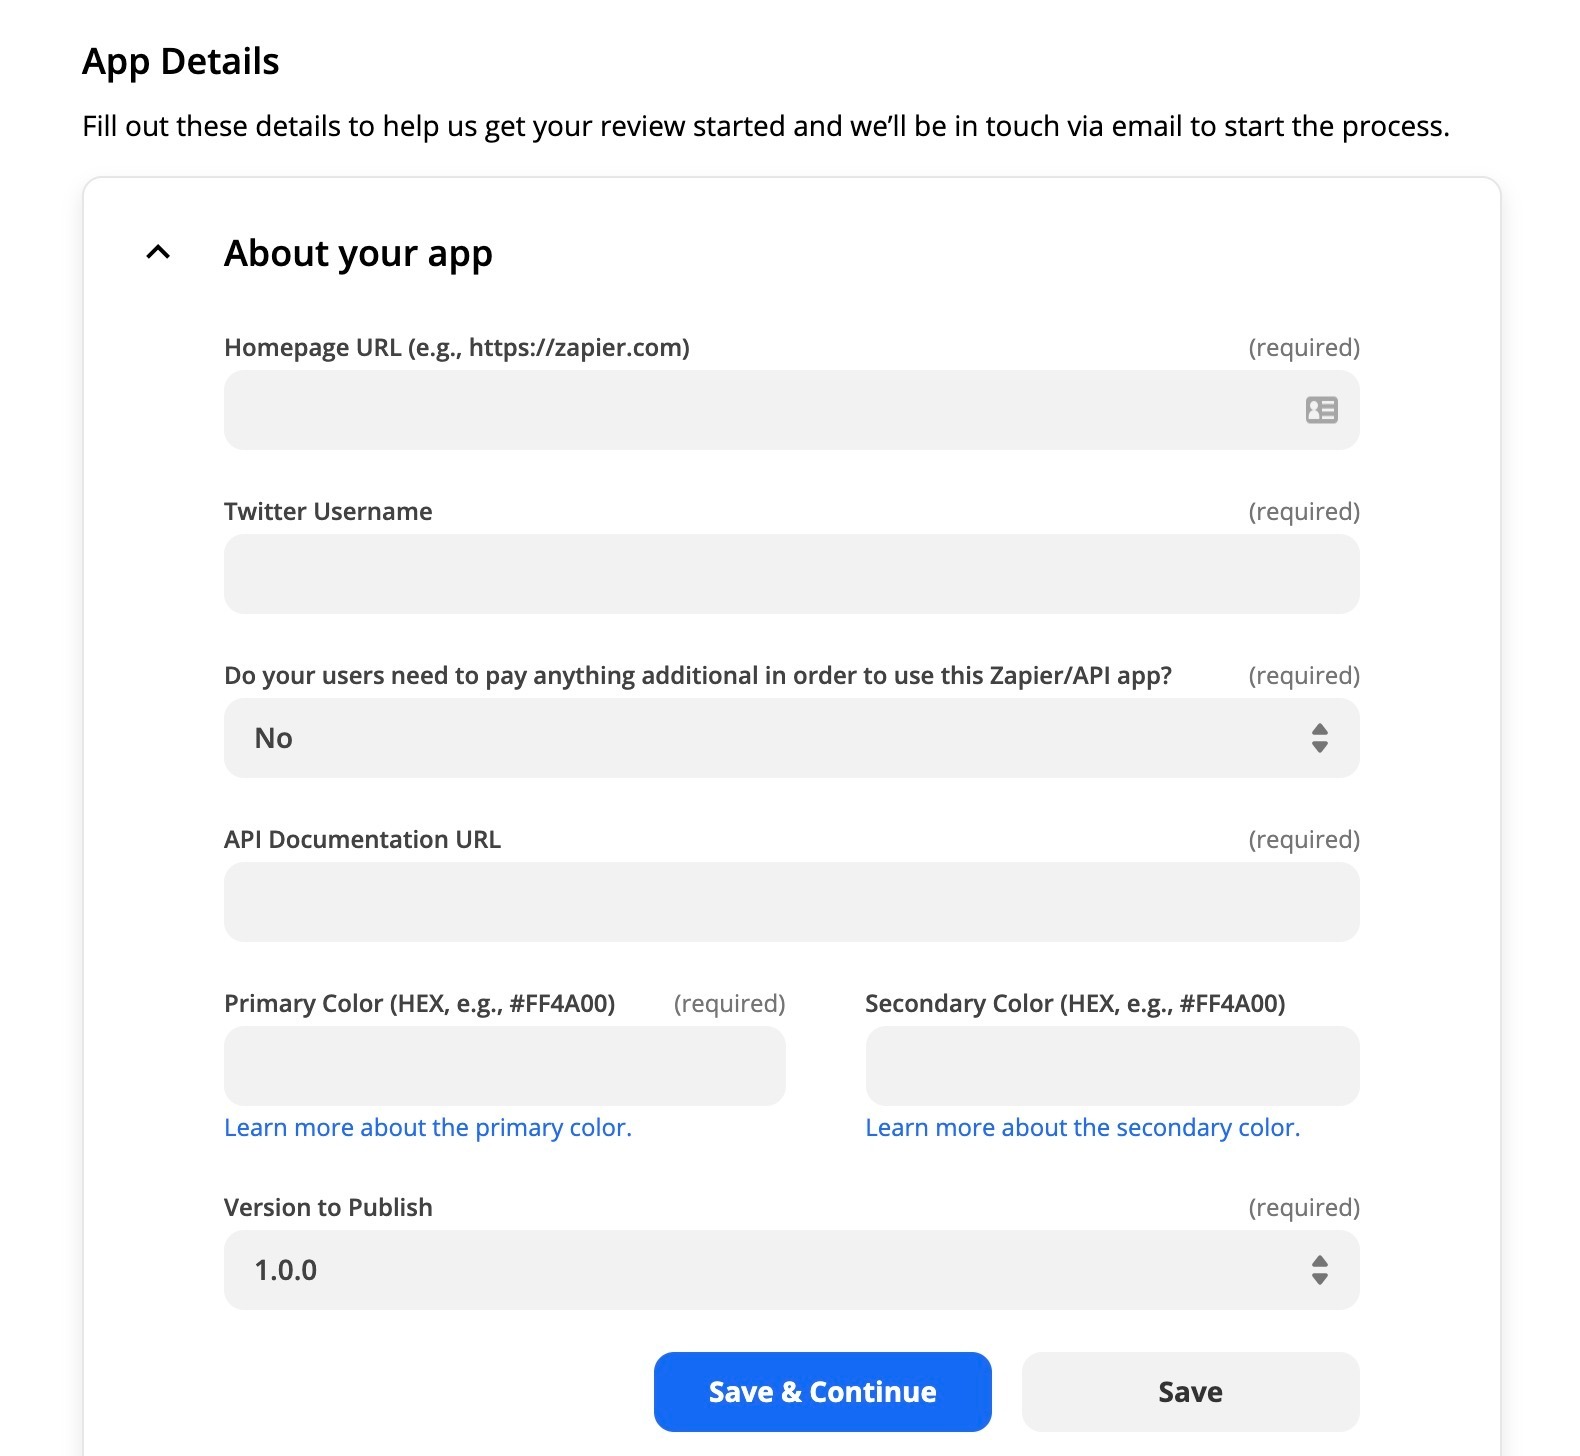Open the additional payment dropdown showing No
Screen dimensions: 1580x1456
tap(791, 738)
